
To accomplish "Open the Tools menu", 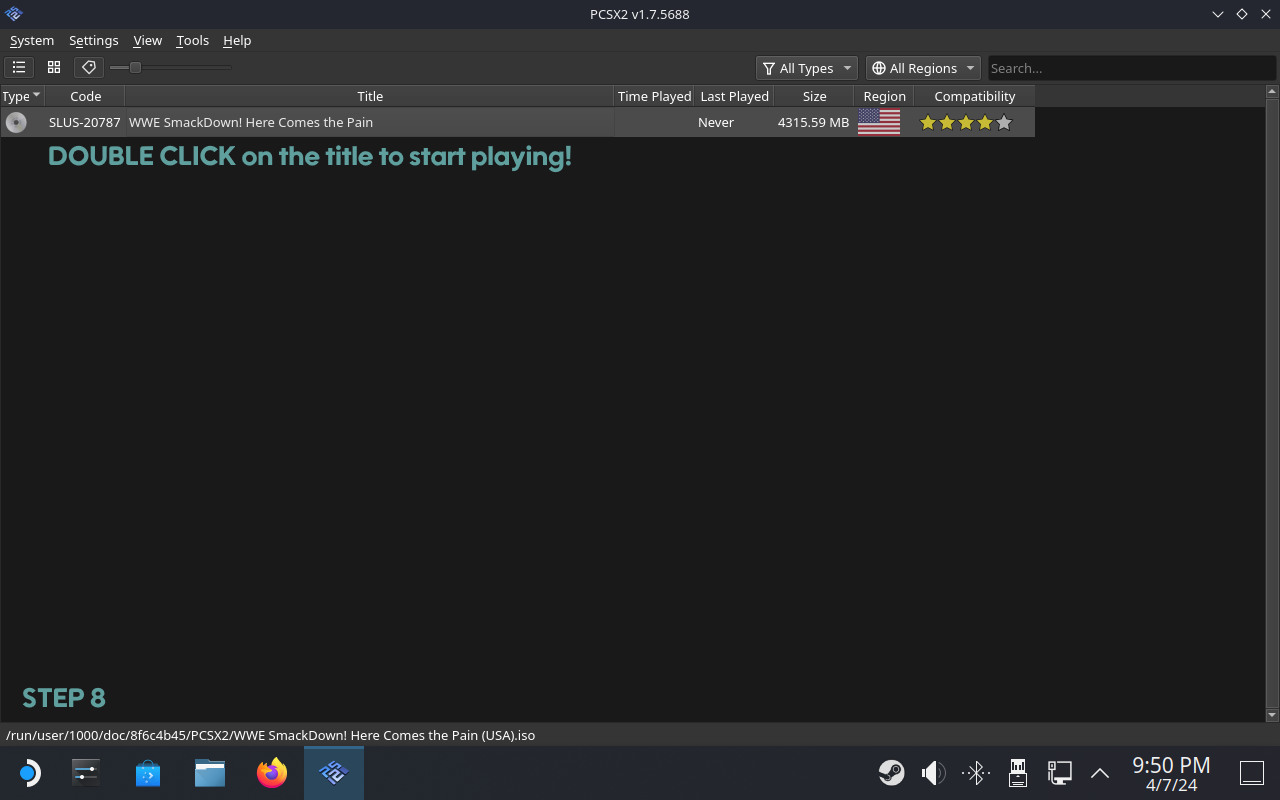I will (x=192, y=40).
